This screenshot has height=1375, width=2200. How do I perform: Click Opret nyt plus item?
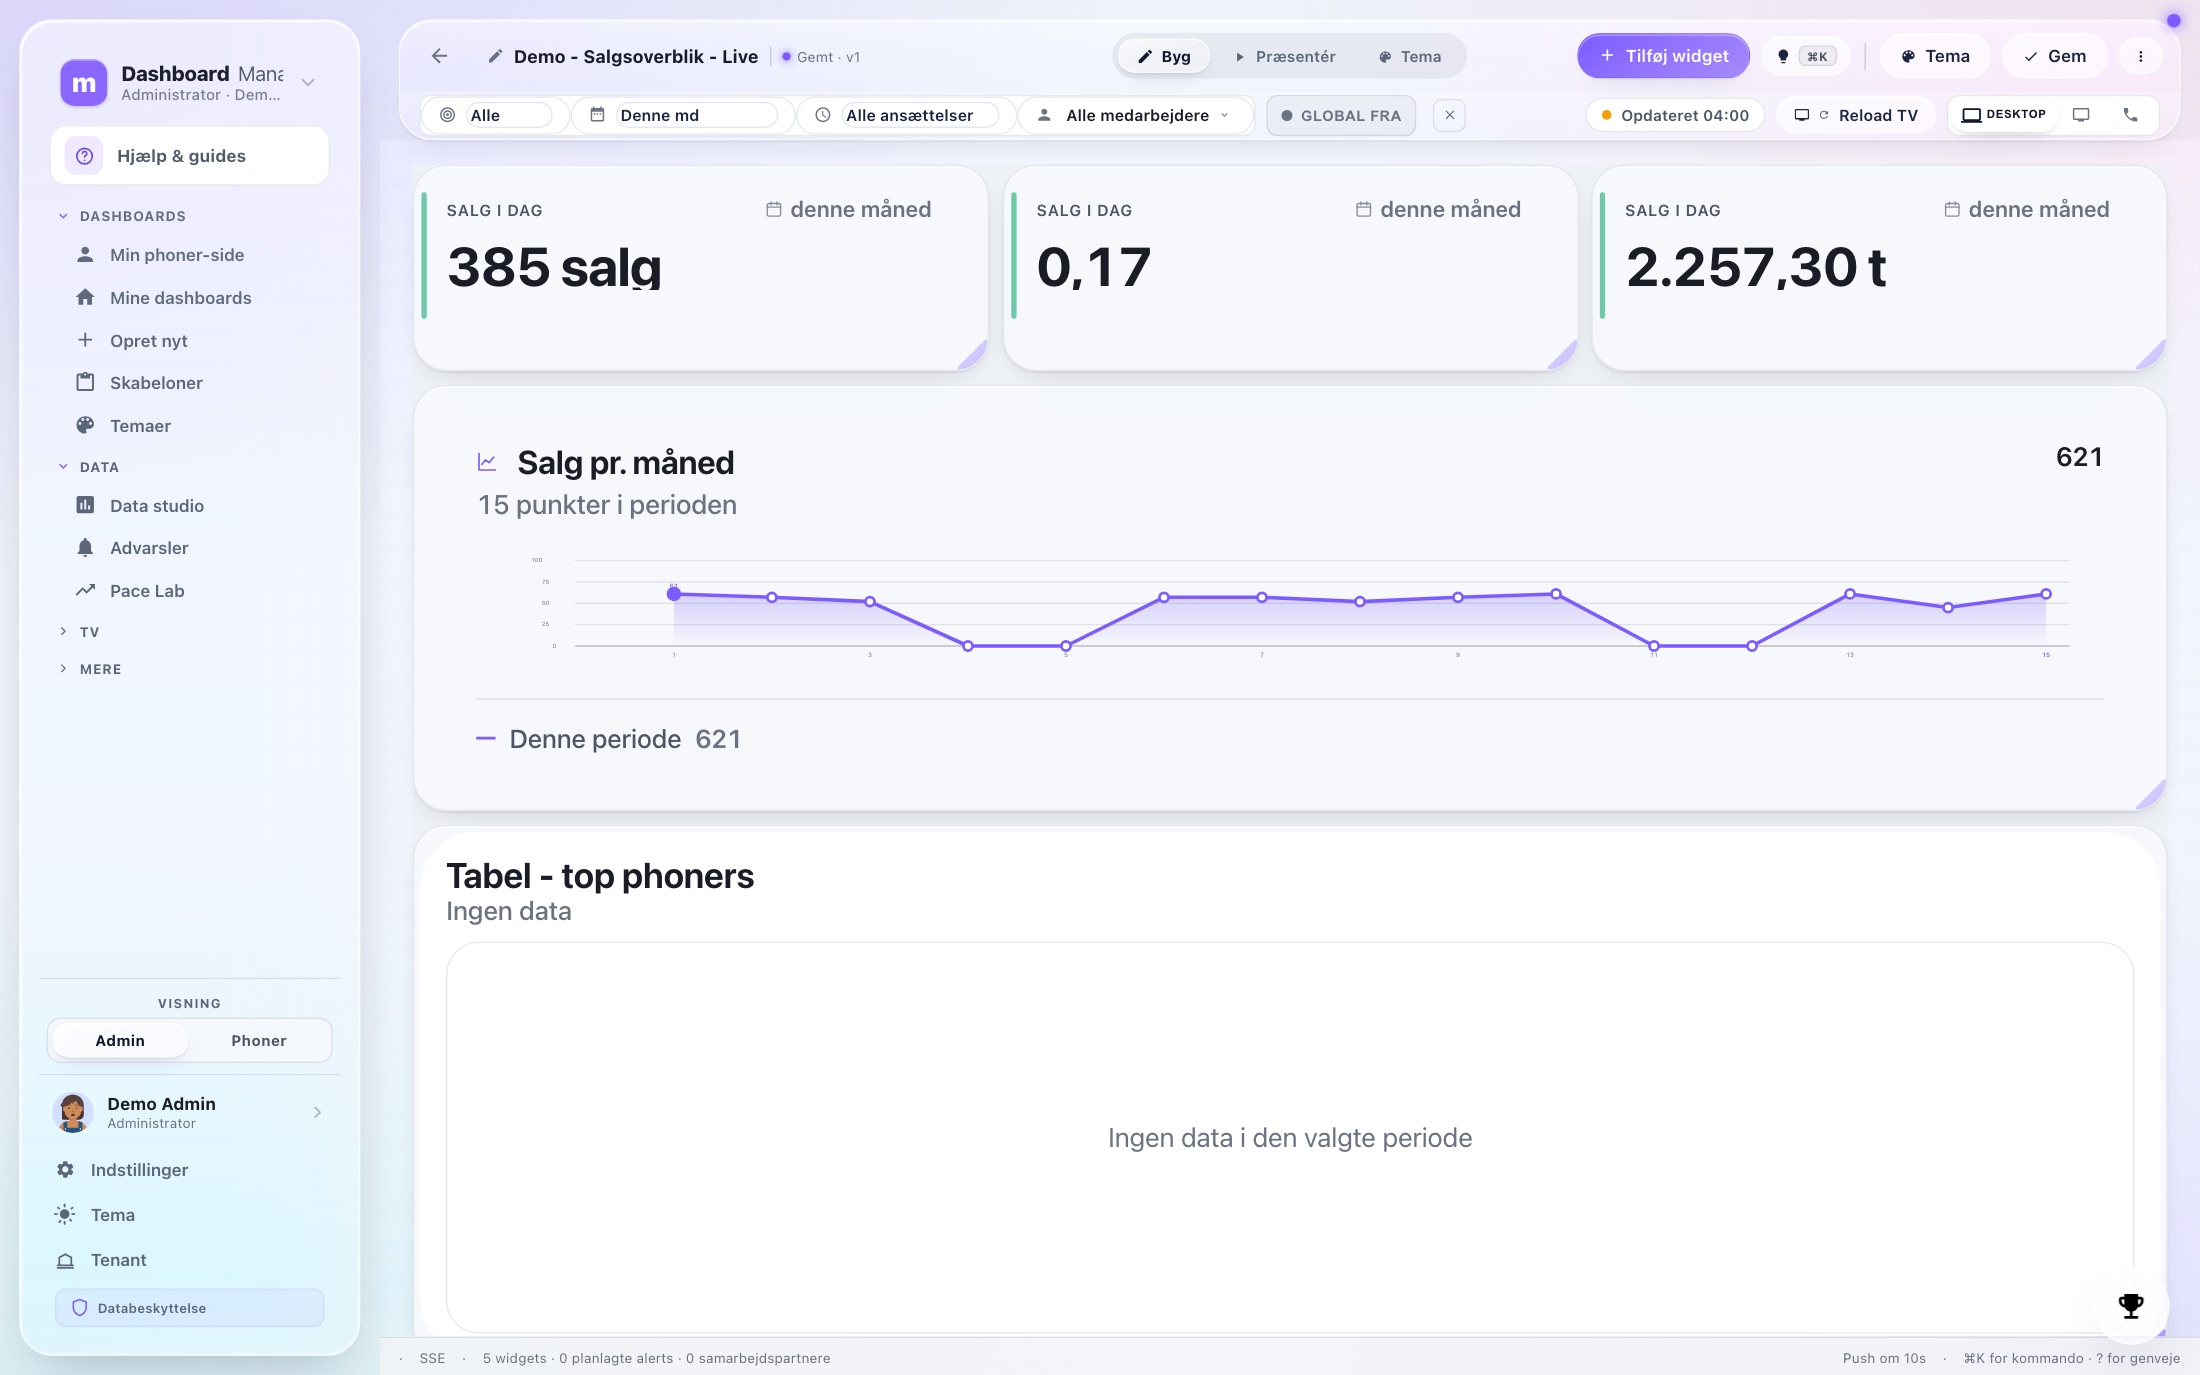(148, 341)
